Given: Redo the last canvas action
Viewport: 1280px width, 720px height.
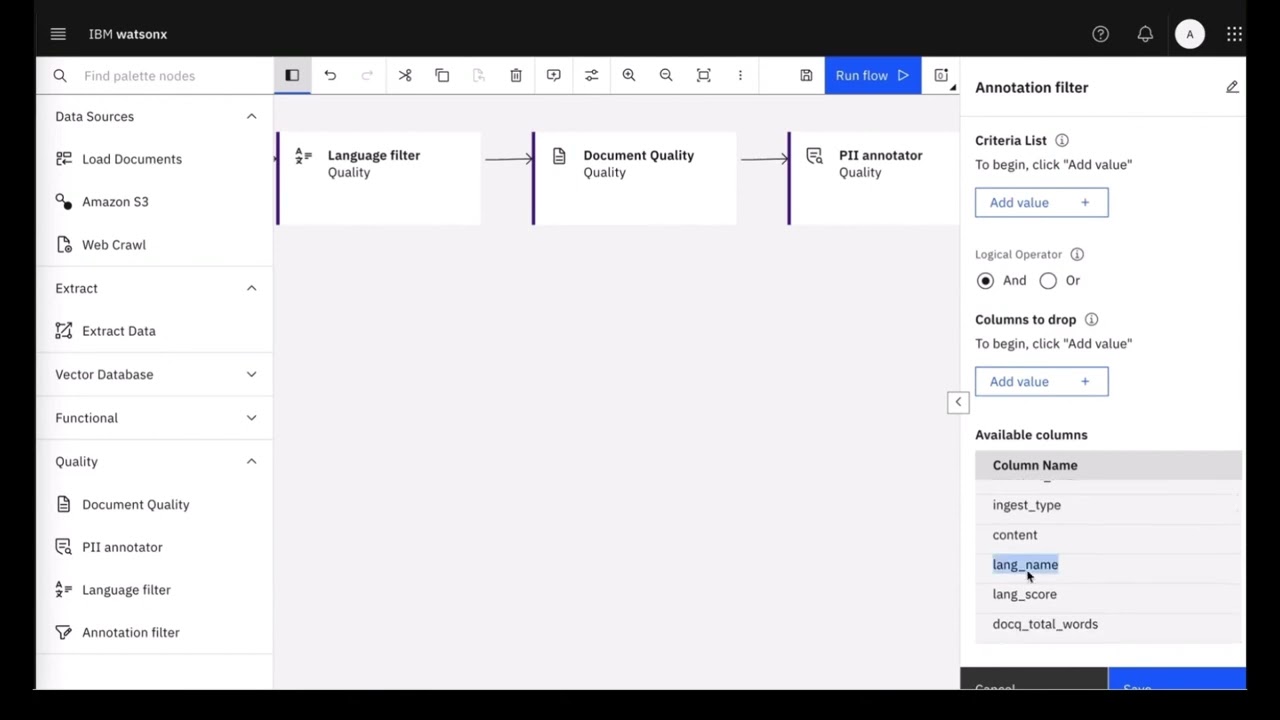Looking at the screenshot, I should [367, 75].
